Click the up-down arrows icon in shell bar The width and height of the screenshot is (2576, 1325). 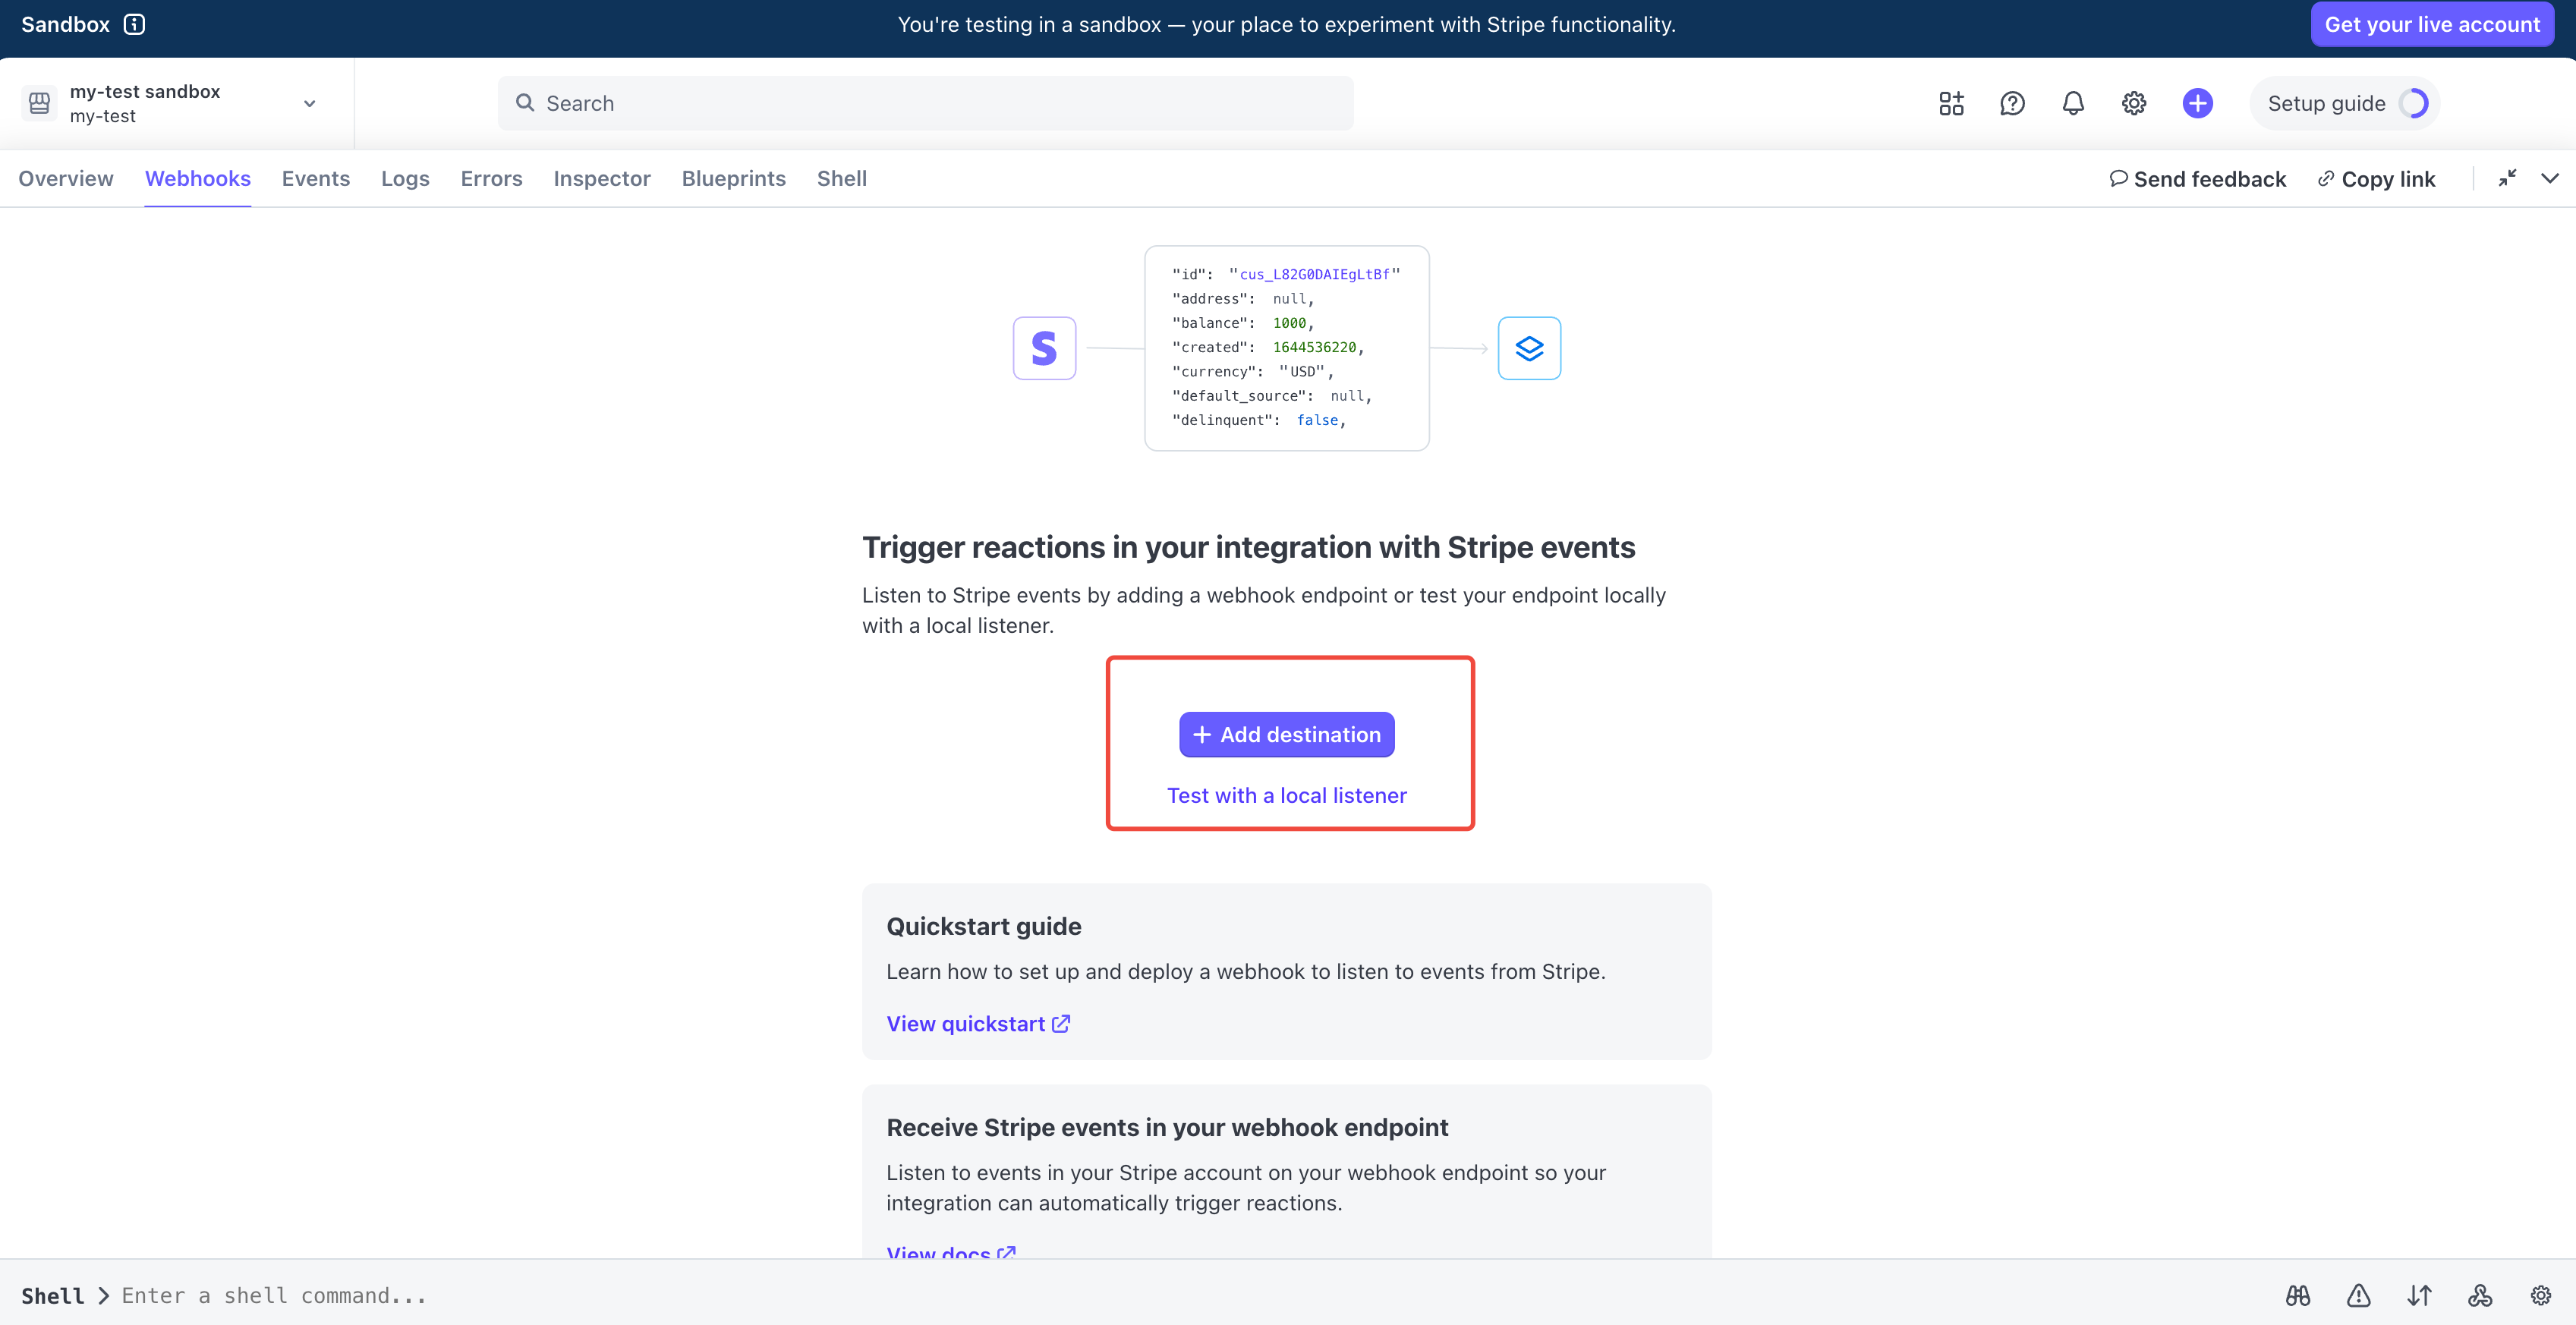tap(2419, 1296)
